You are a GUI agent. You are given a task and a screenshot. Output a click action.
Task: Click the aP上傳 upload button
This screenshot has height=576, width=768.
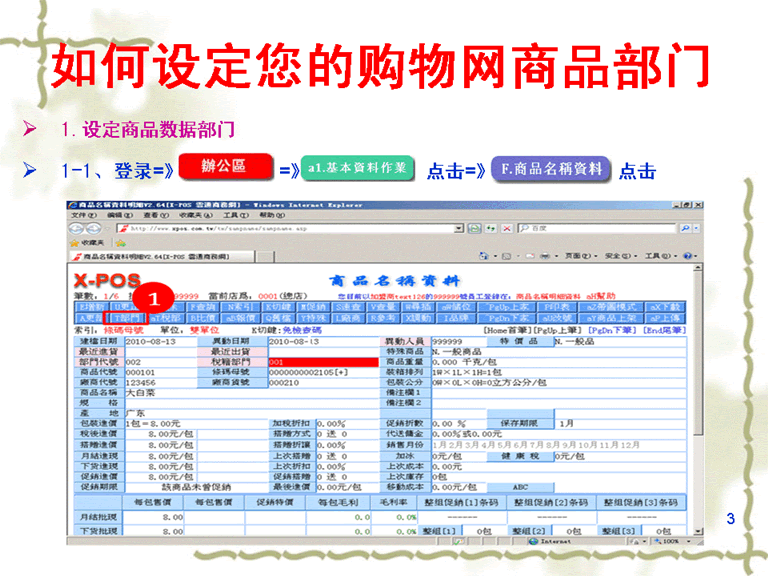[x=665, y=318]
